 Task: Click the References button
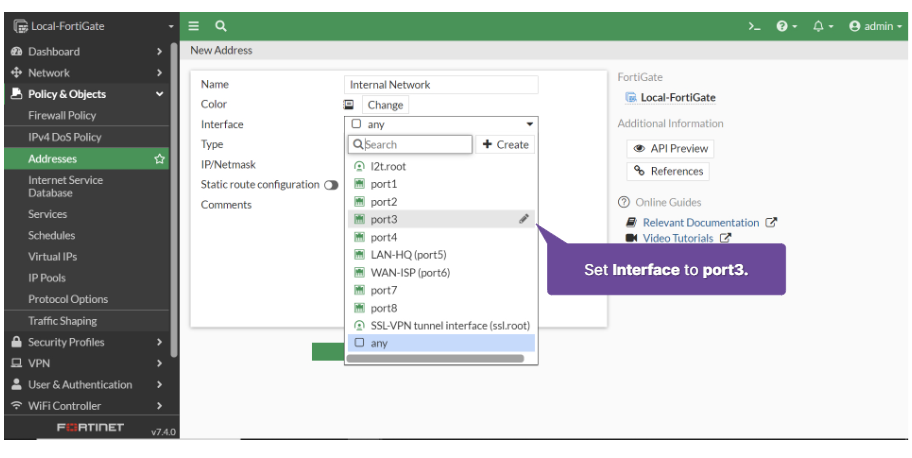[668, 171]
